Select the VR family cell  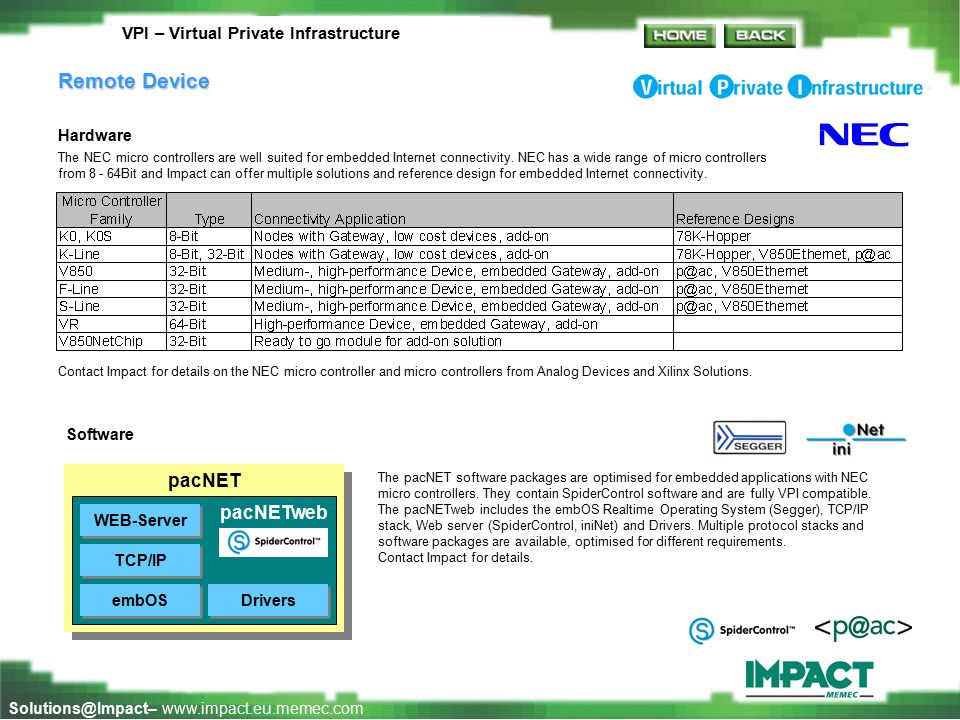(111, 324)
